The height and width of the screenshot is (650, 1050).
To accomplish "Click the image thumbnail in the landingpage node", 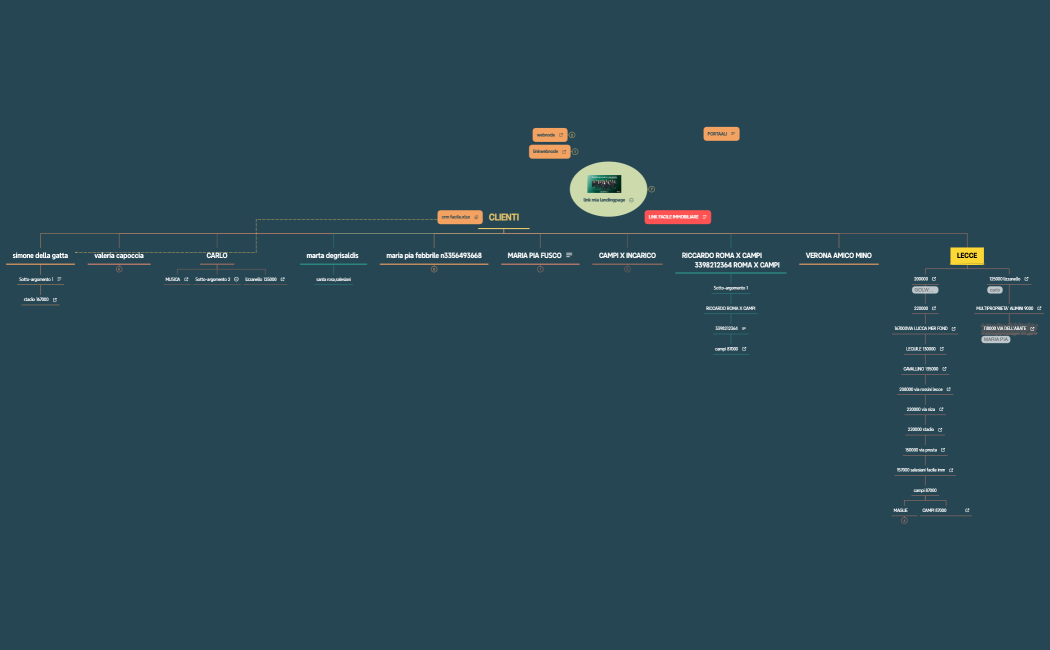I will 605,183.
